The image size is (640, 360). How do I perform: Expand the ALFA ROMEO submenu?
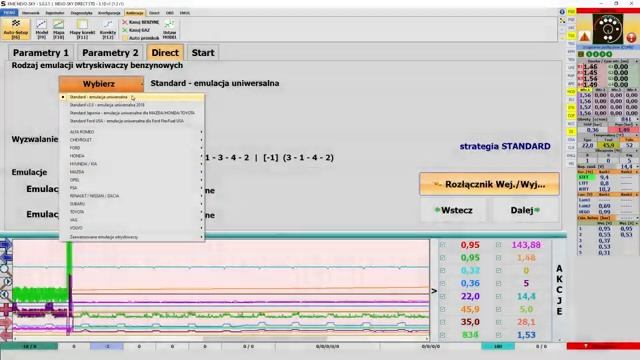pyautogui.click(x=132, y=132)
